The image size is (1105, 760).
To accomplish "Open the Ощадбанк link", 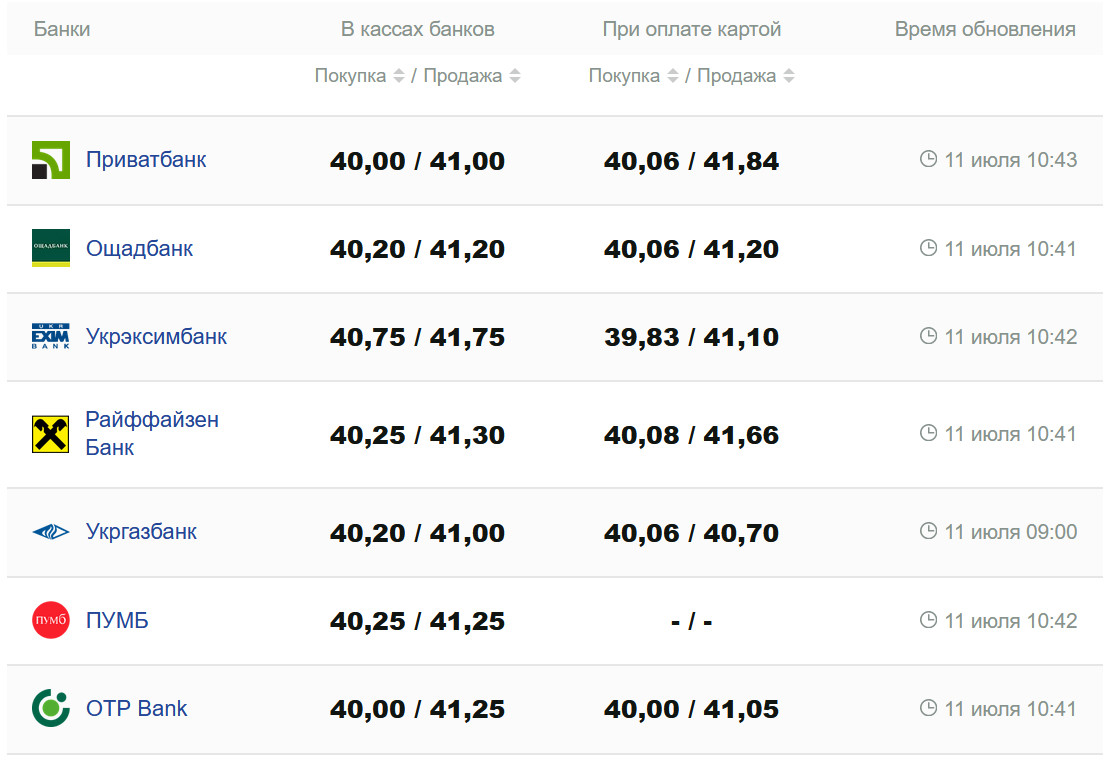I will tap(139, 248).
